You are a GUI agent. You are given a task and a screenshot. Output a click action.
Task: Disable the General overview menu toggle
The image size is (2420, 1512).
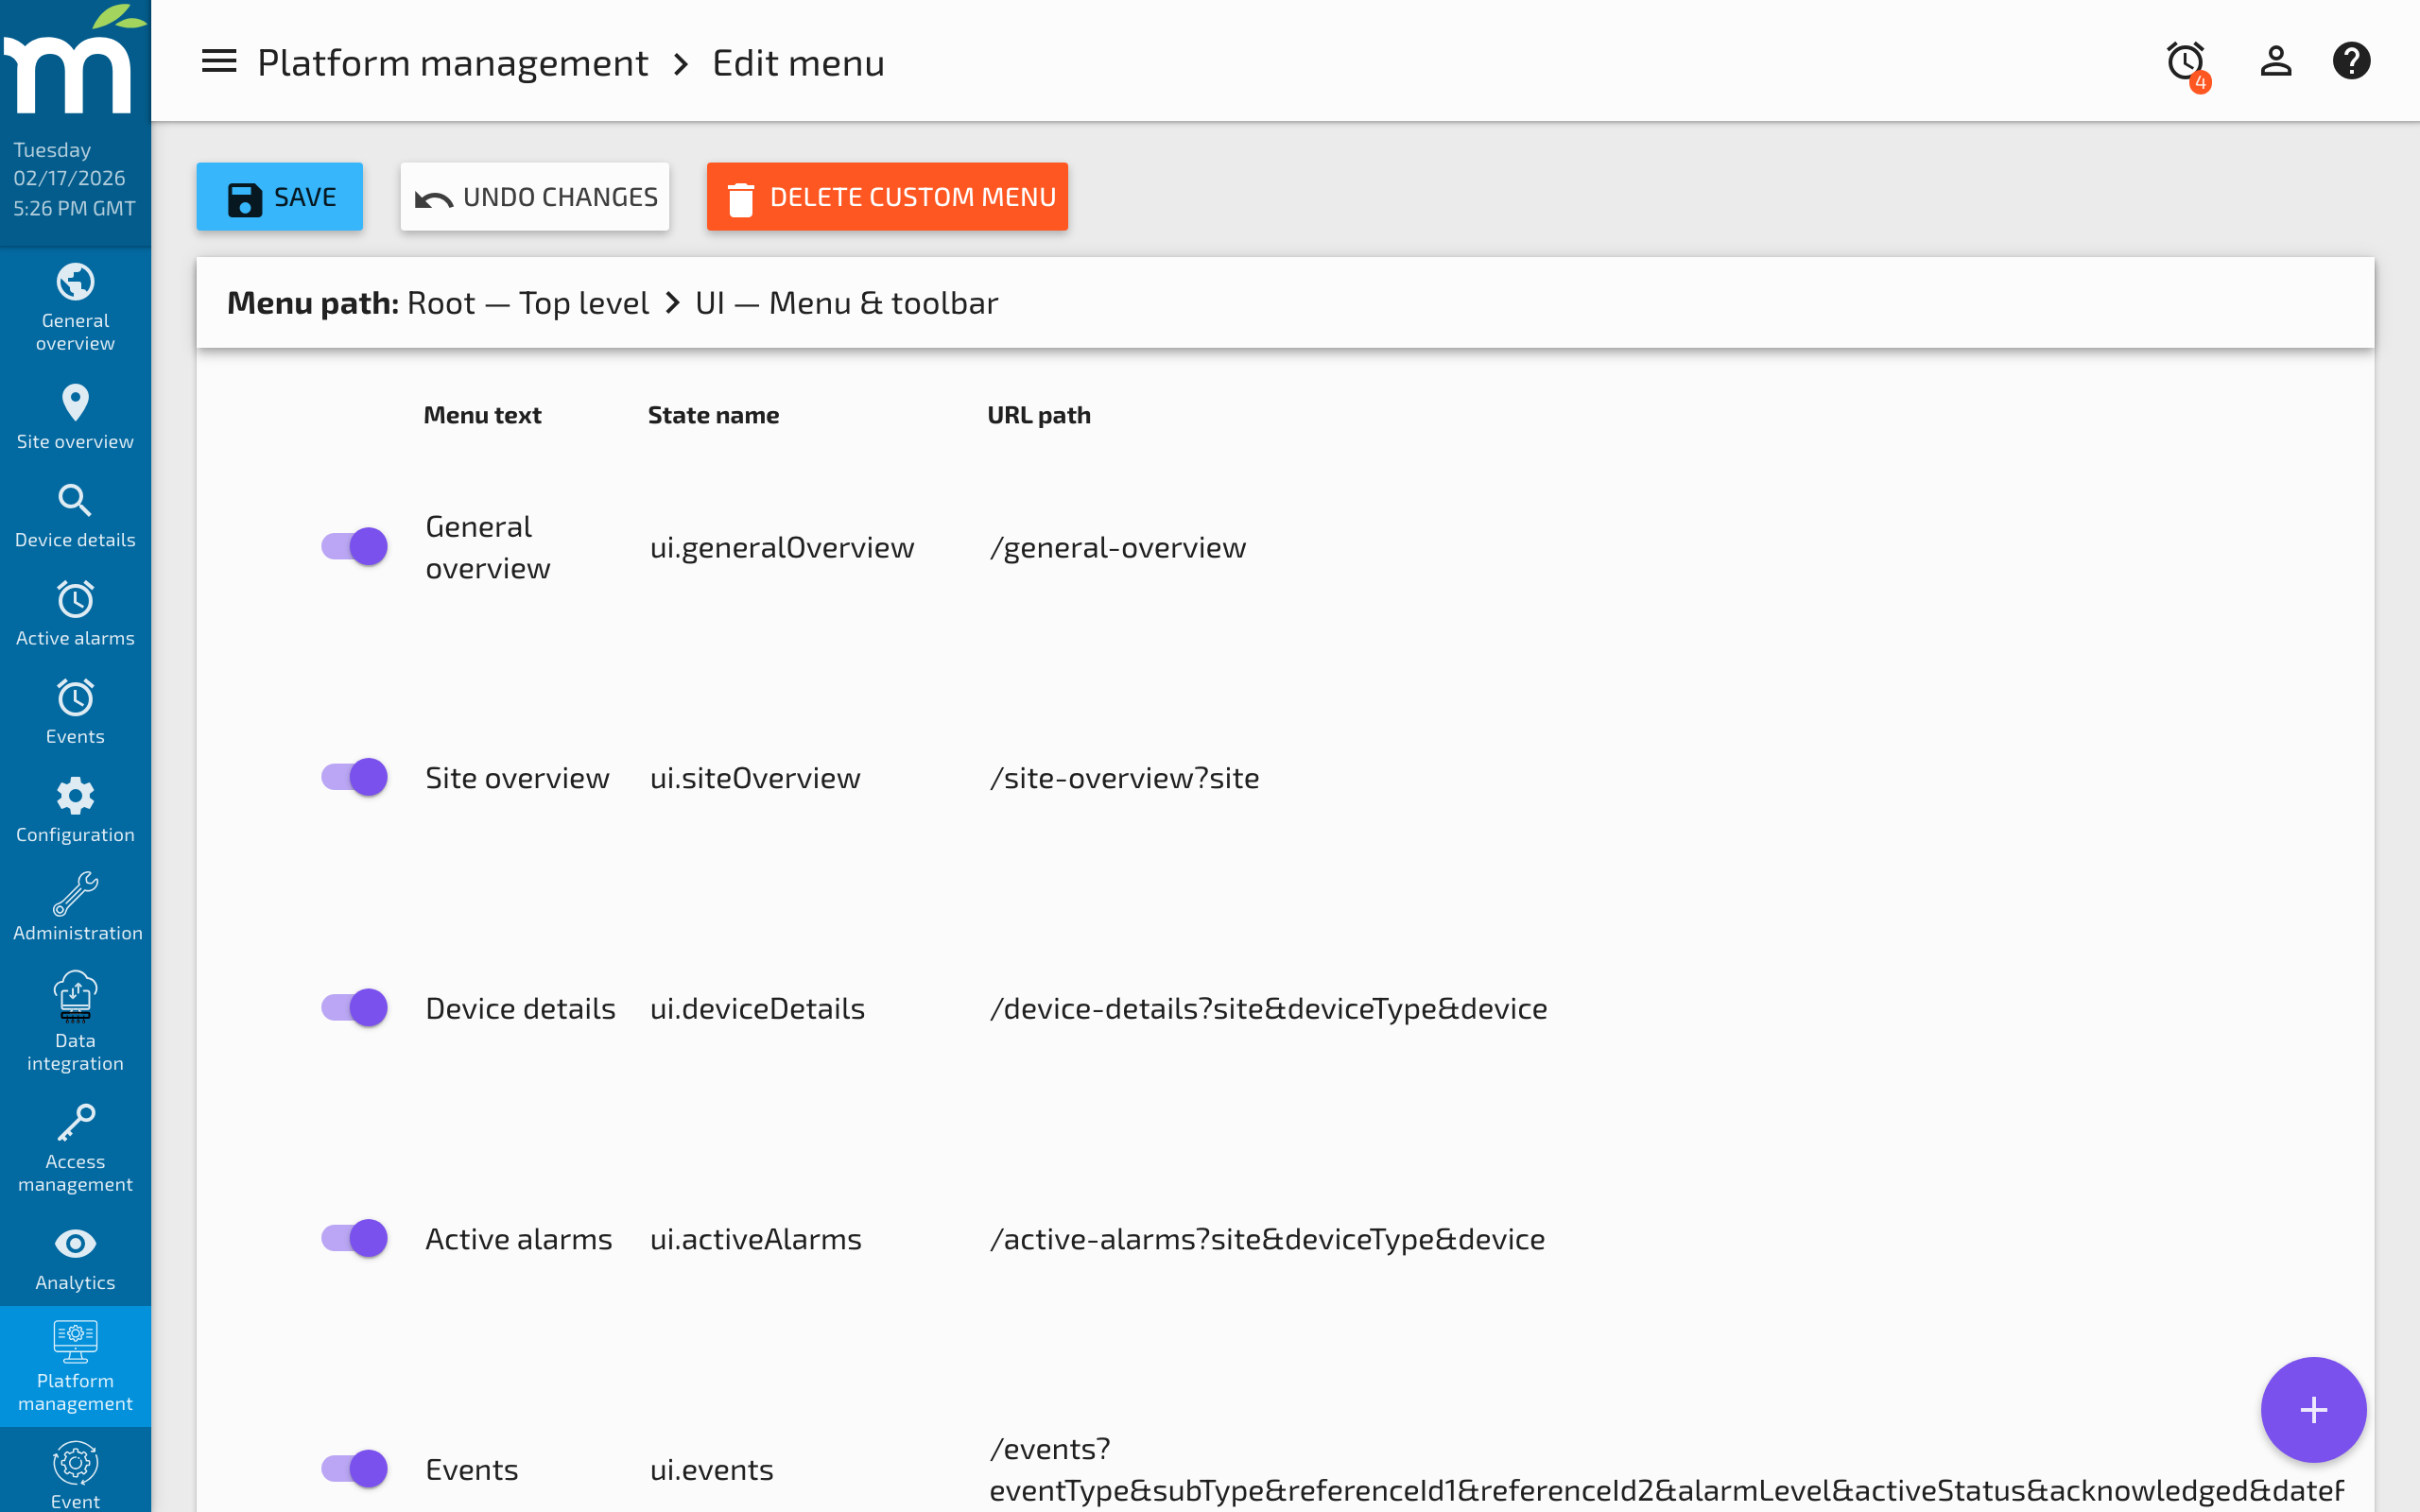[x=355, y=547]
